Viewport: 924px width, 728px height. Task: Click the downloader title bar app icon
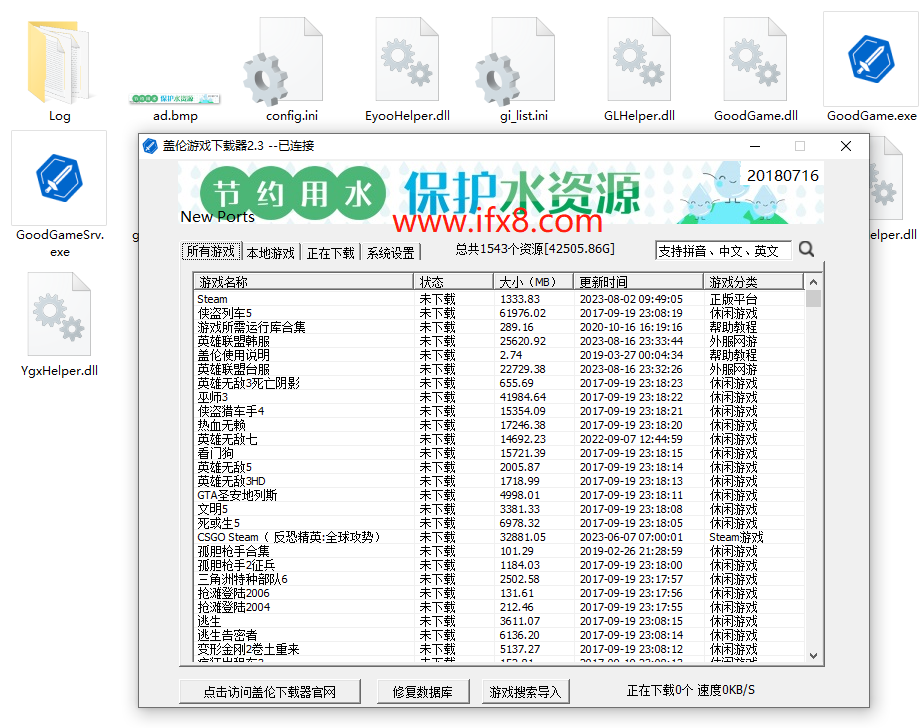click(x=150, y=146)
